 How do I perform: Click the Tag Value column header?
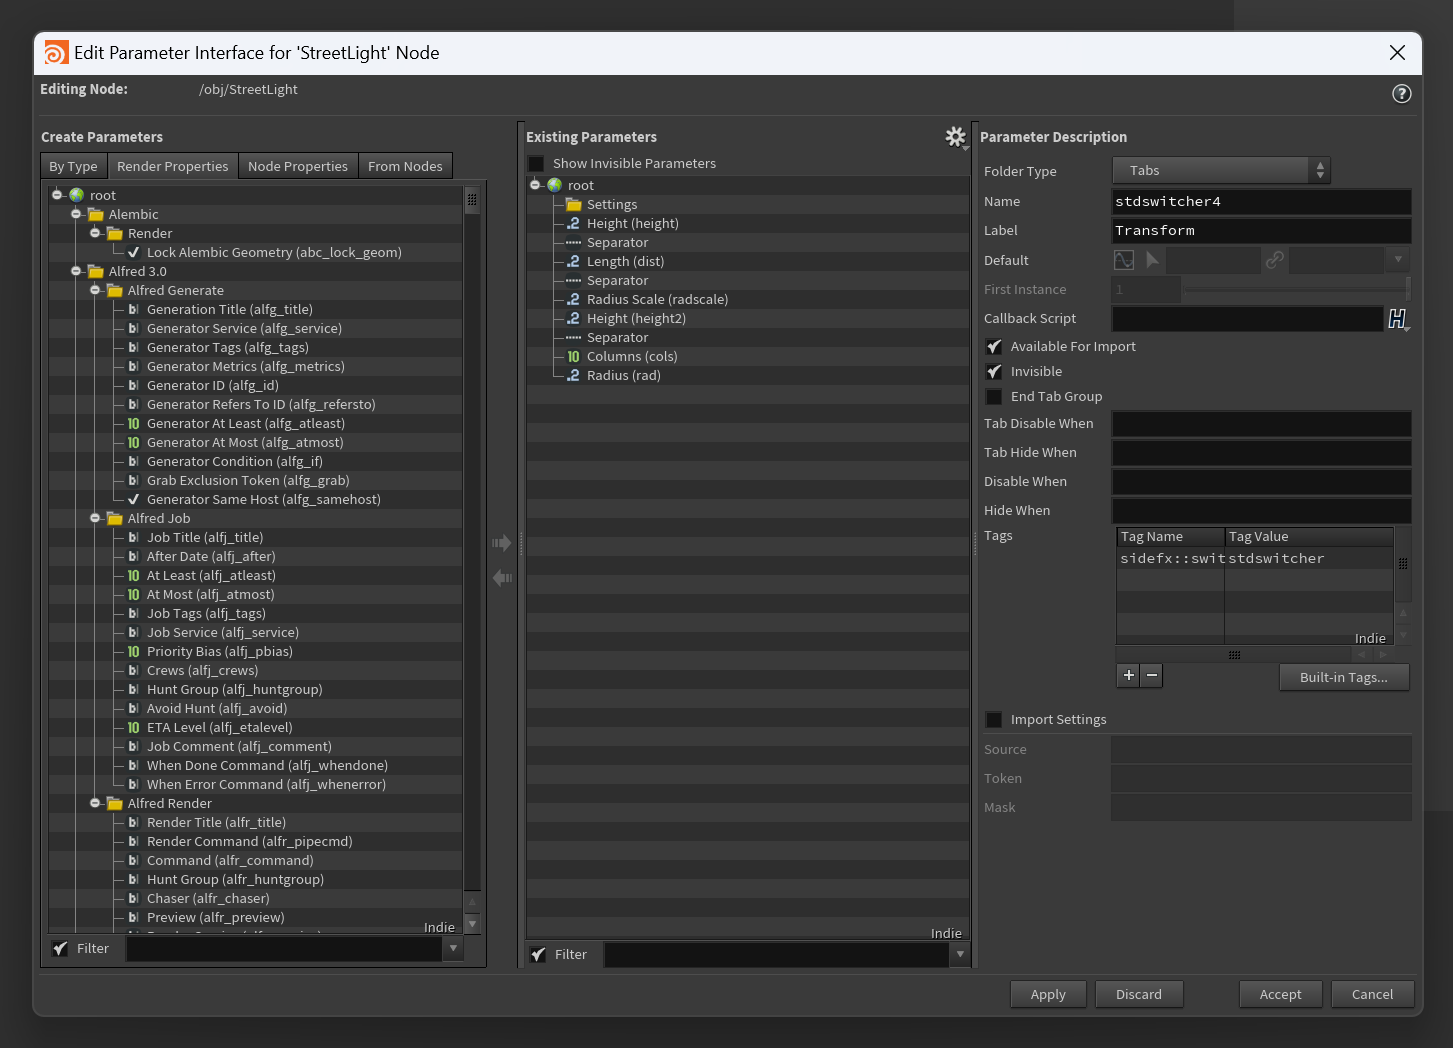pos(1309,537)
